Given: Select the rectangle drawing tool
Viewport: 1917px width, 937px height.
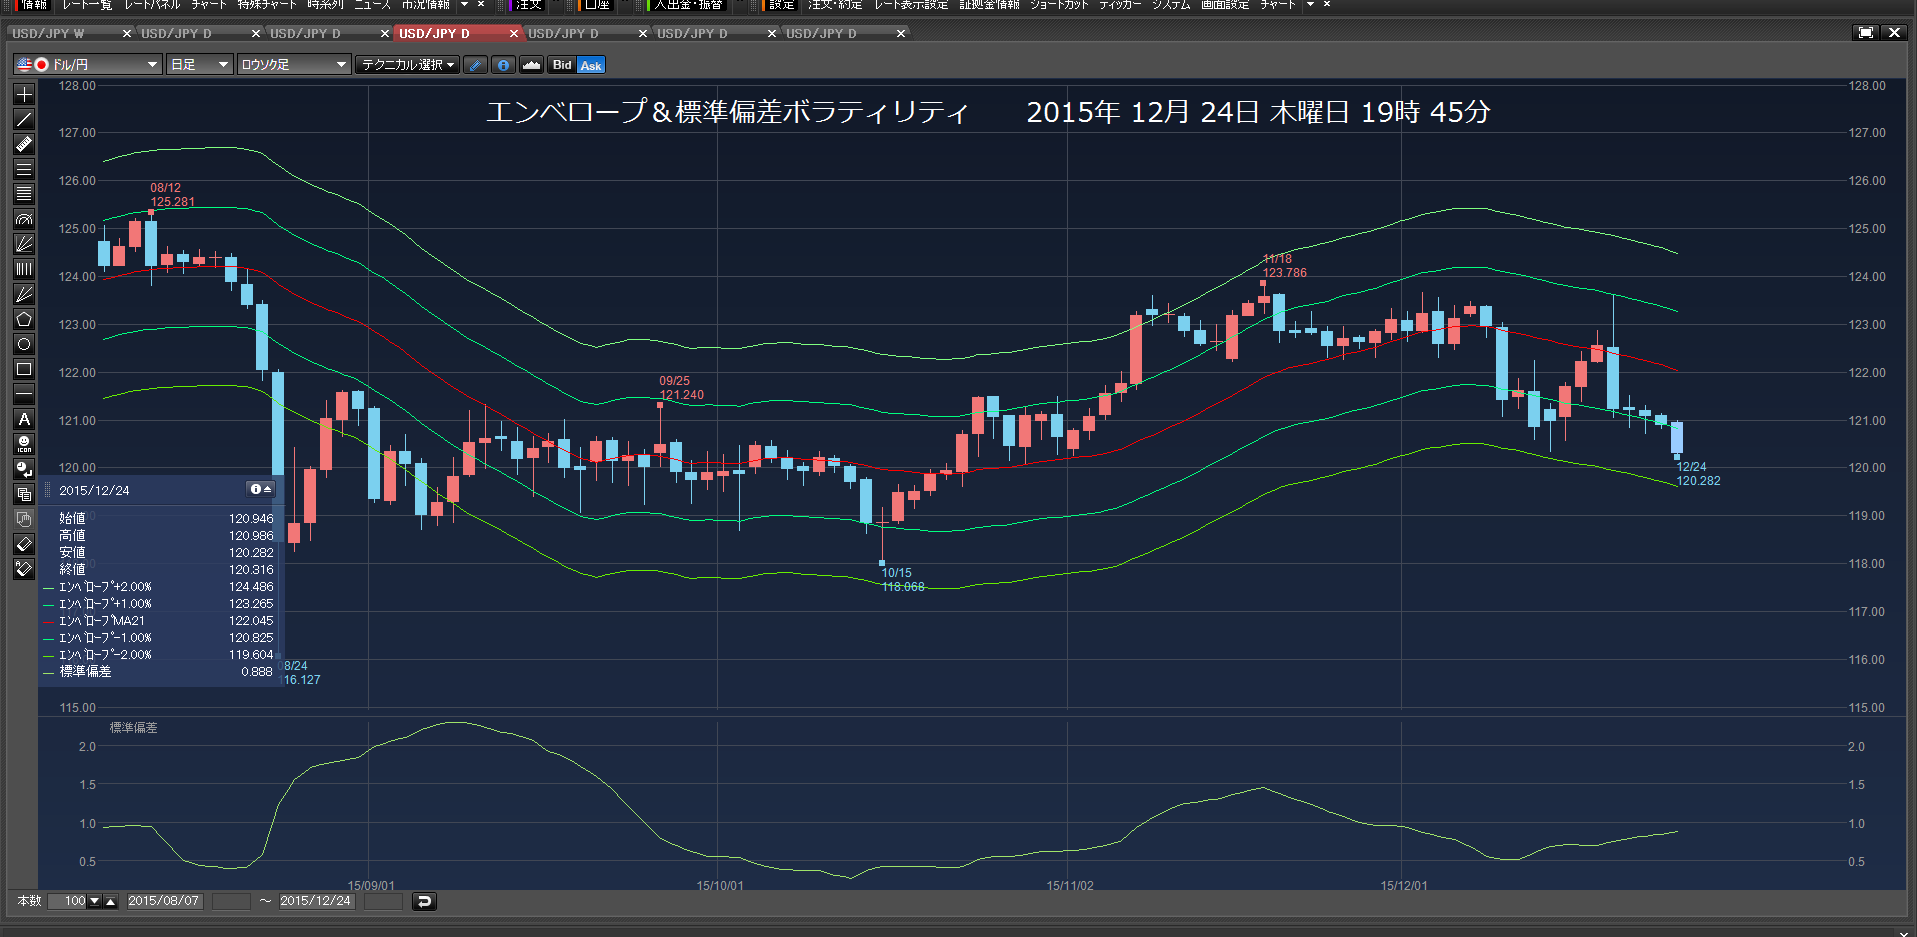Looking at the screenshot, I should point(24,369).
